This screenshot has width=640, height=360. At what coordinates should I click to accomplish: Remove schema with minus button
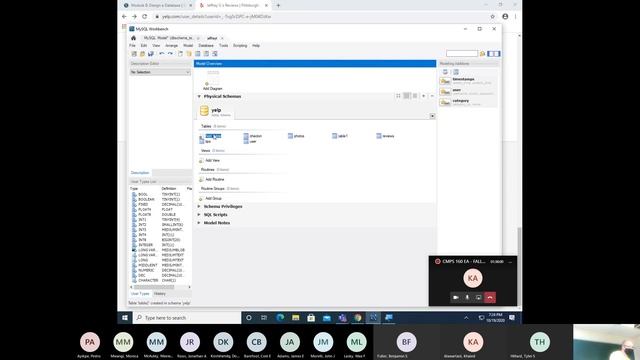click(432, 96)
